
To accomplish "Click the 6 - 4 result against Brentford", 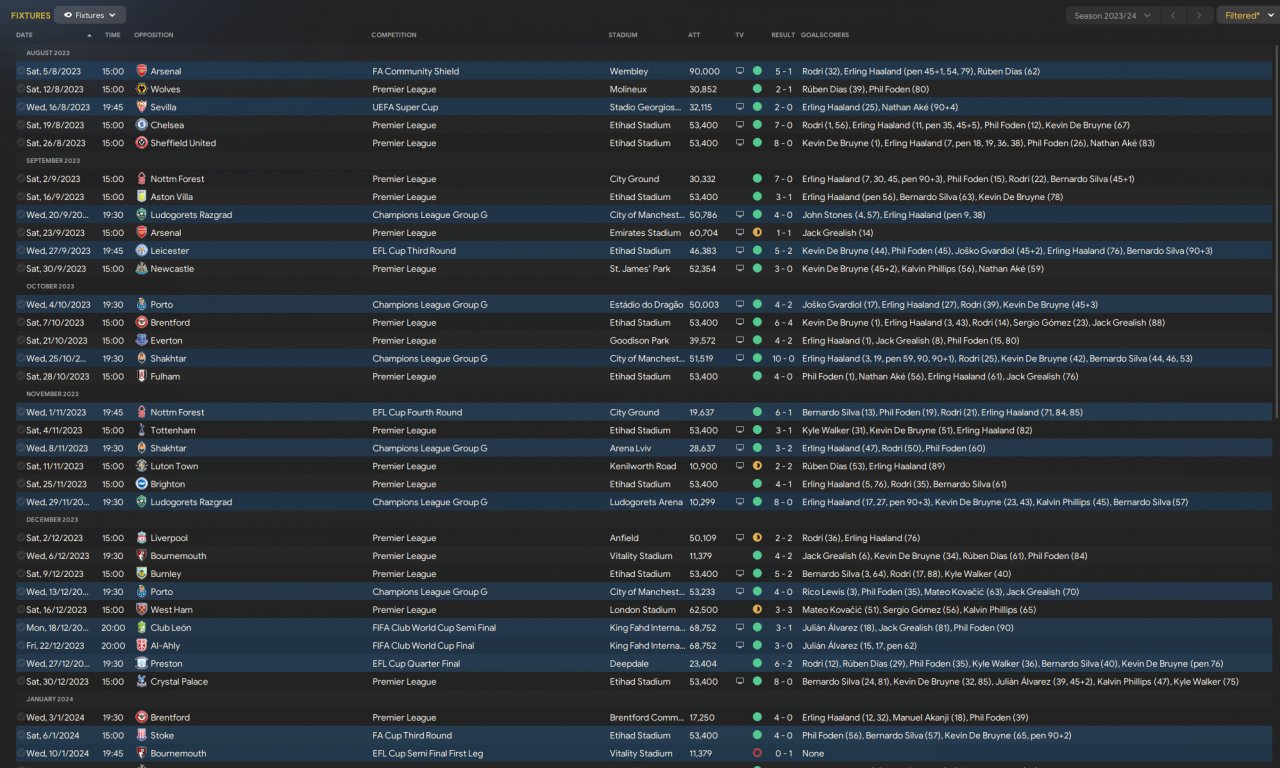I will coord(783,323).
